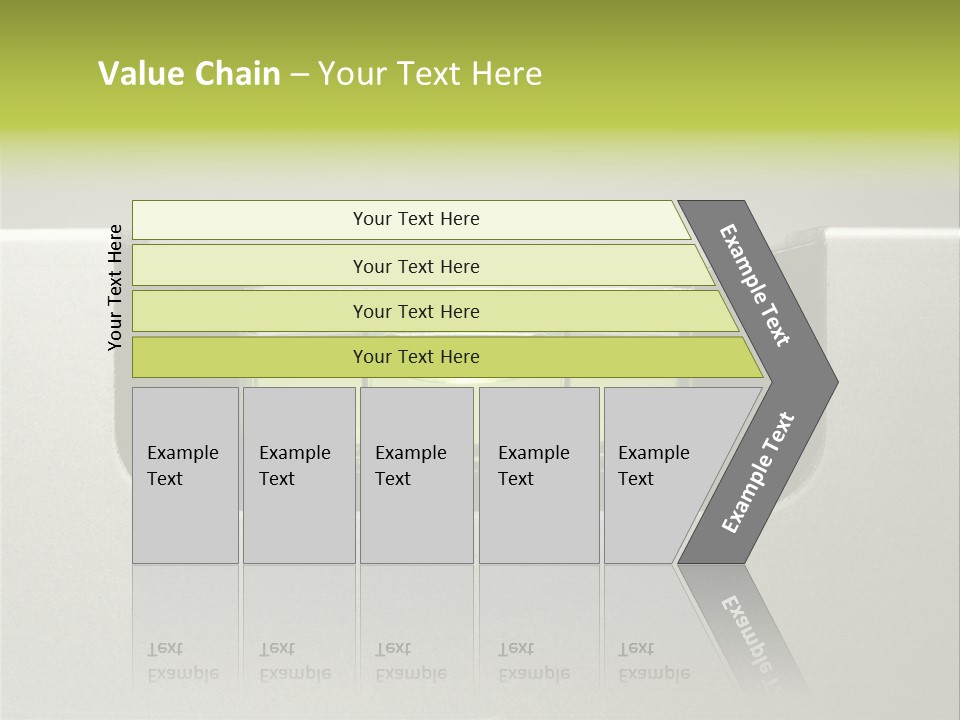
Task: Select the third 'Your Text Here' bar
Action: [x=415, y=311]
